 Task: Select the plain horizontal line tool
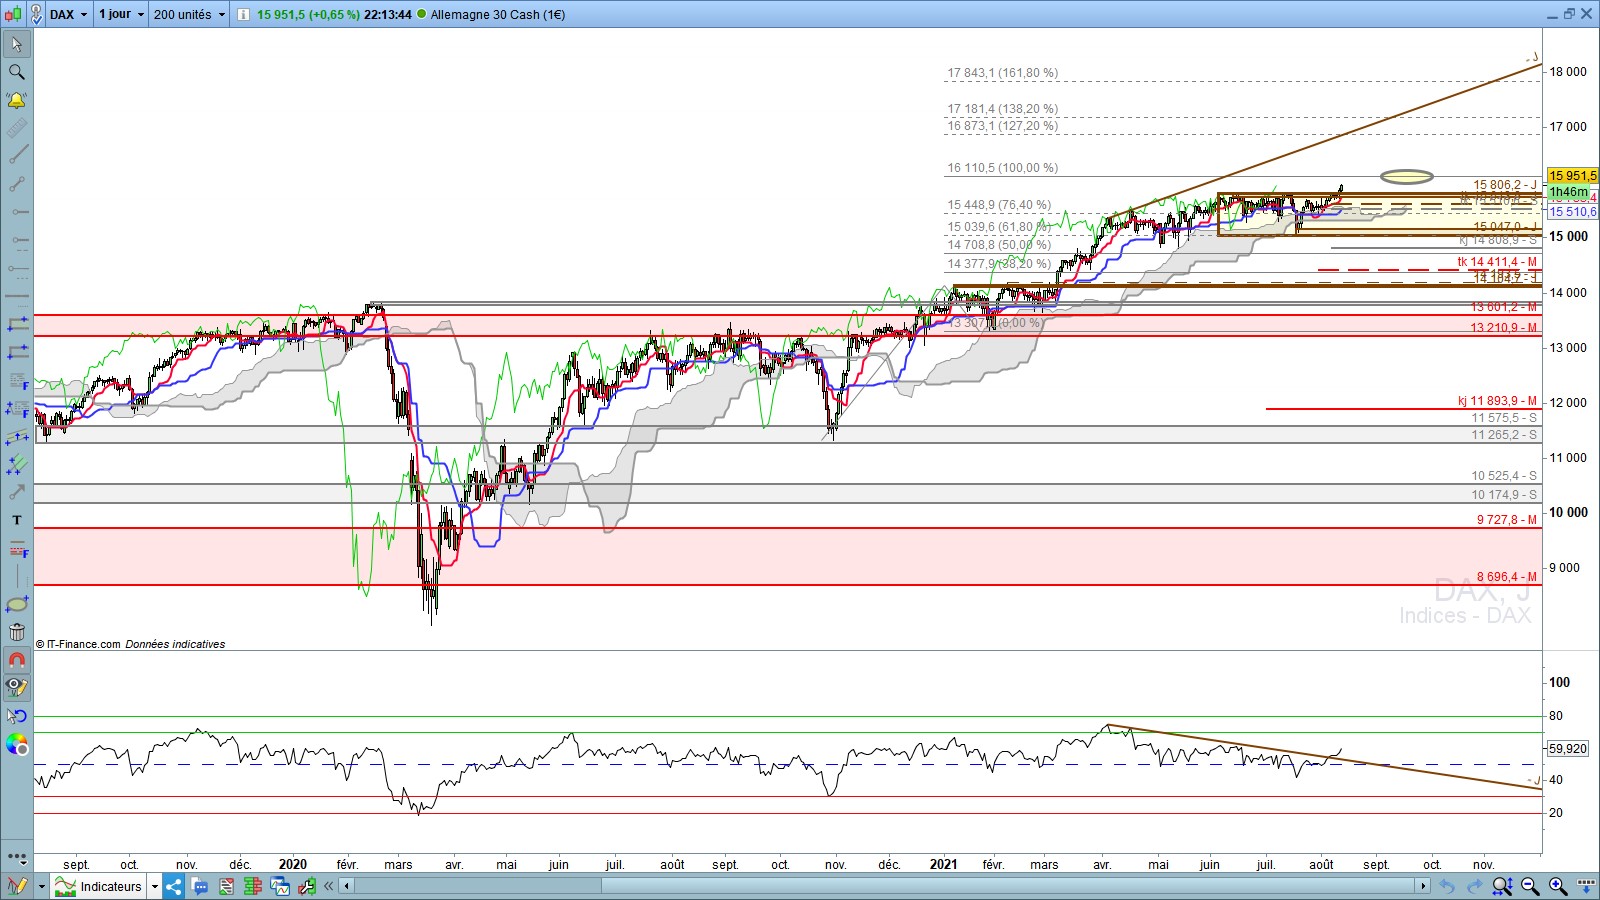17,296
